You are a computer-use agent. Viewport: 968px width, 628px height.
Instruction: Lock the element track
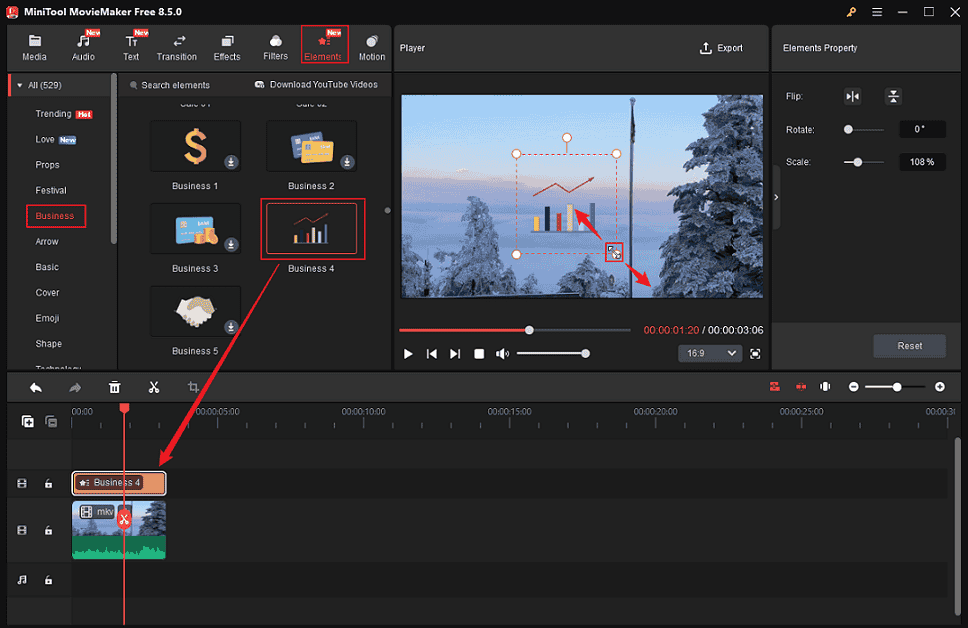click(x=50, y=483)
